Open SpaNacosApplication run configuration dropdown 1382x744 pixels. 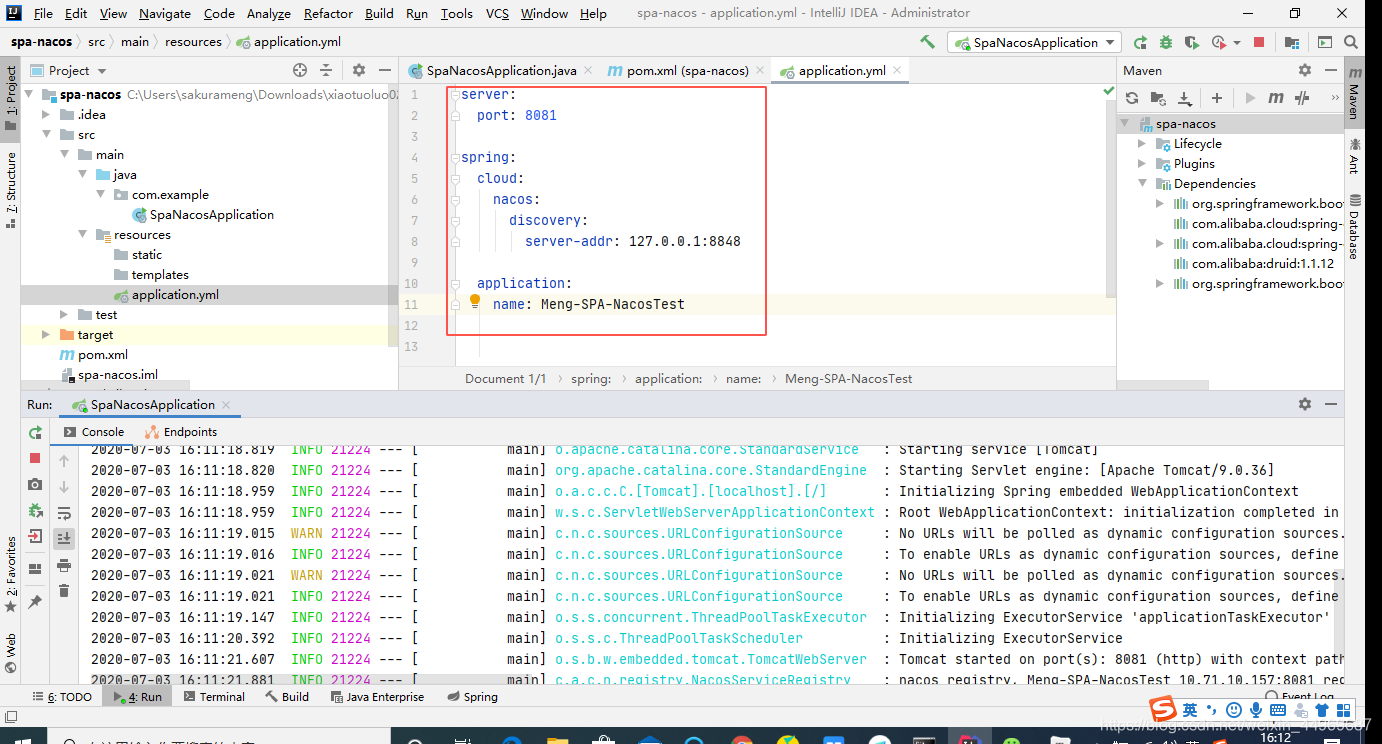1036,42
